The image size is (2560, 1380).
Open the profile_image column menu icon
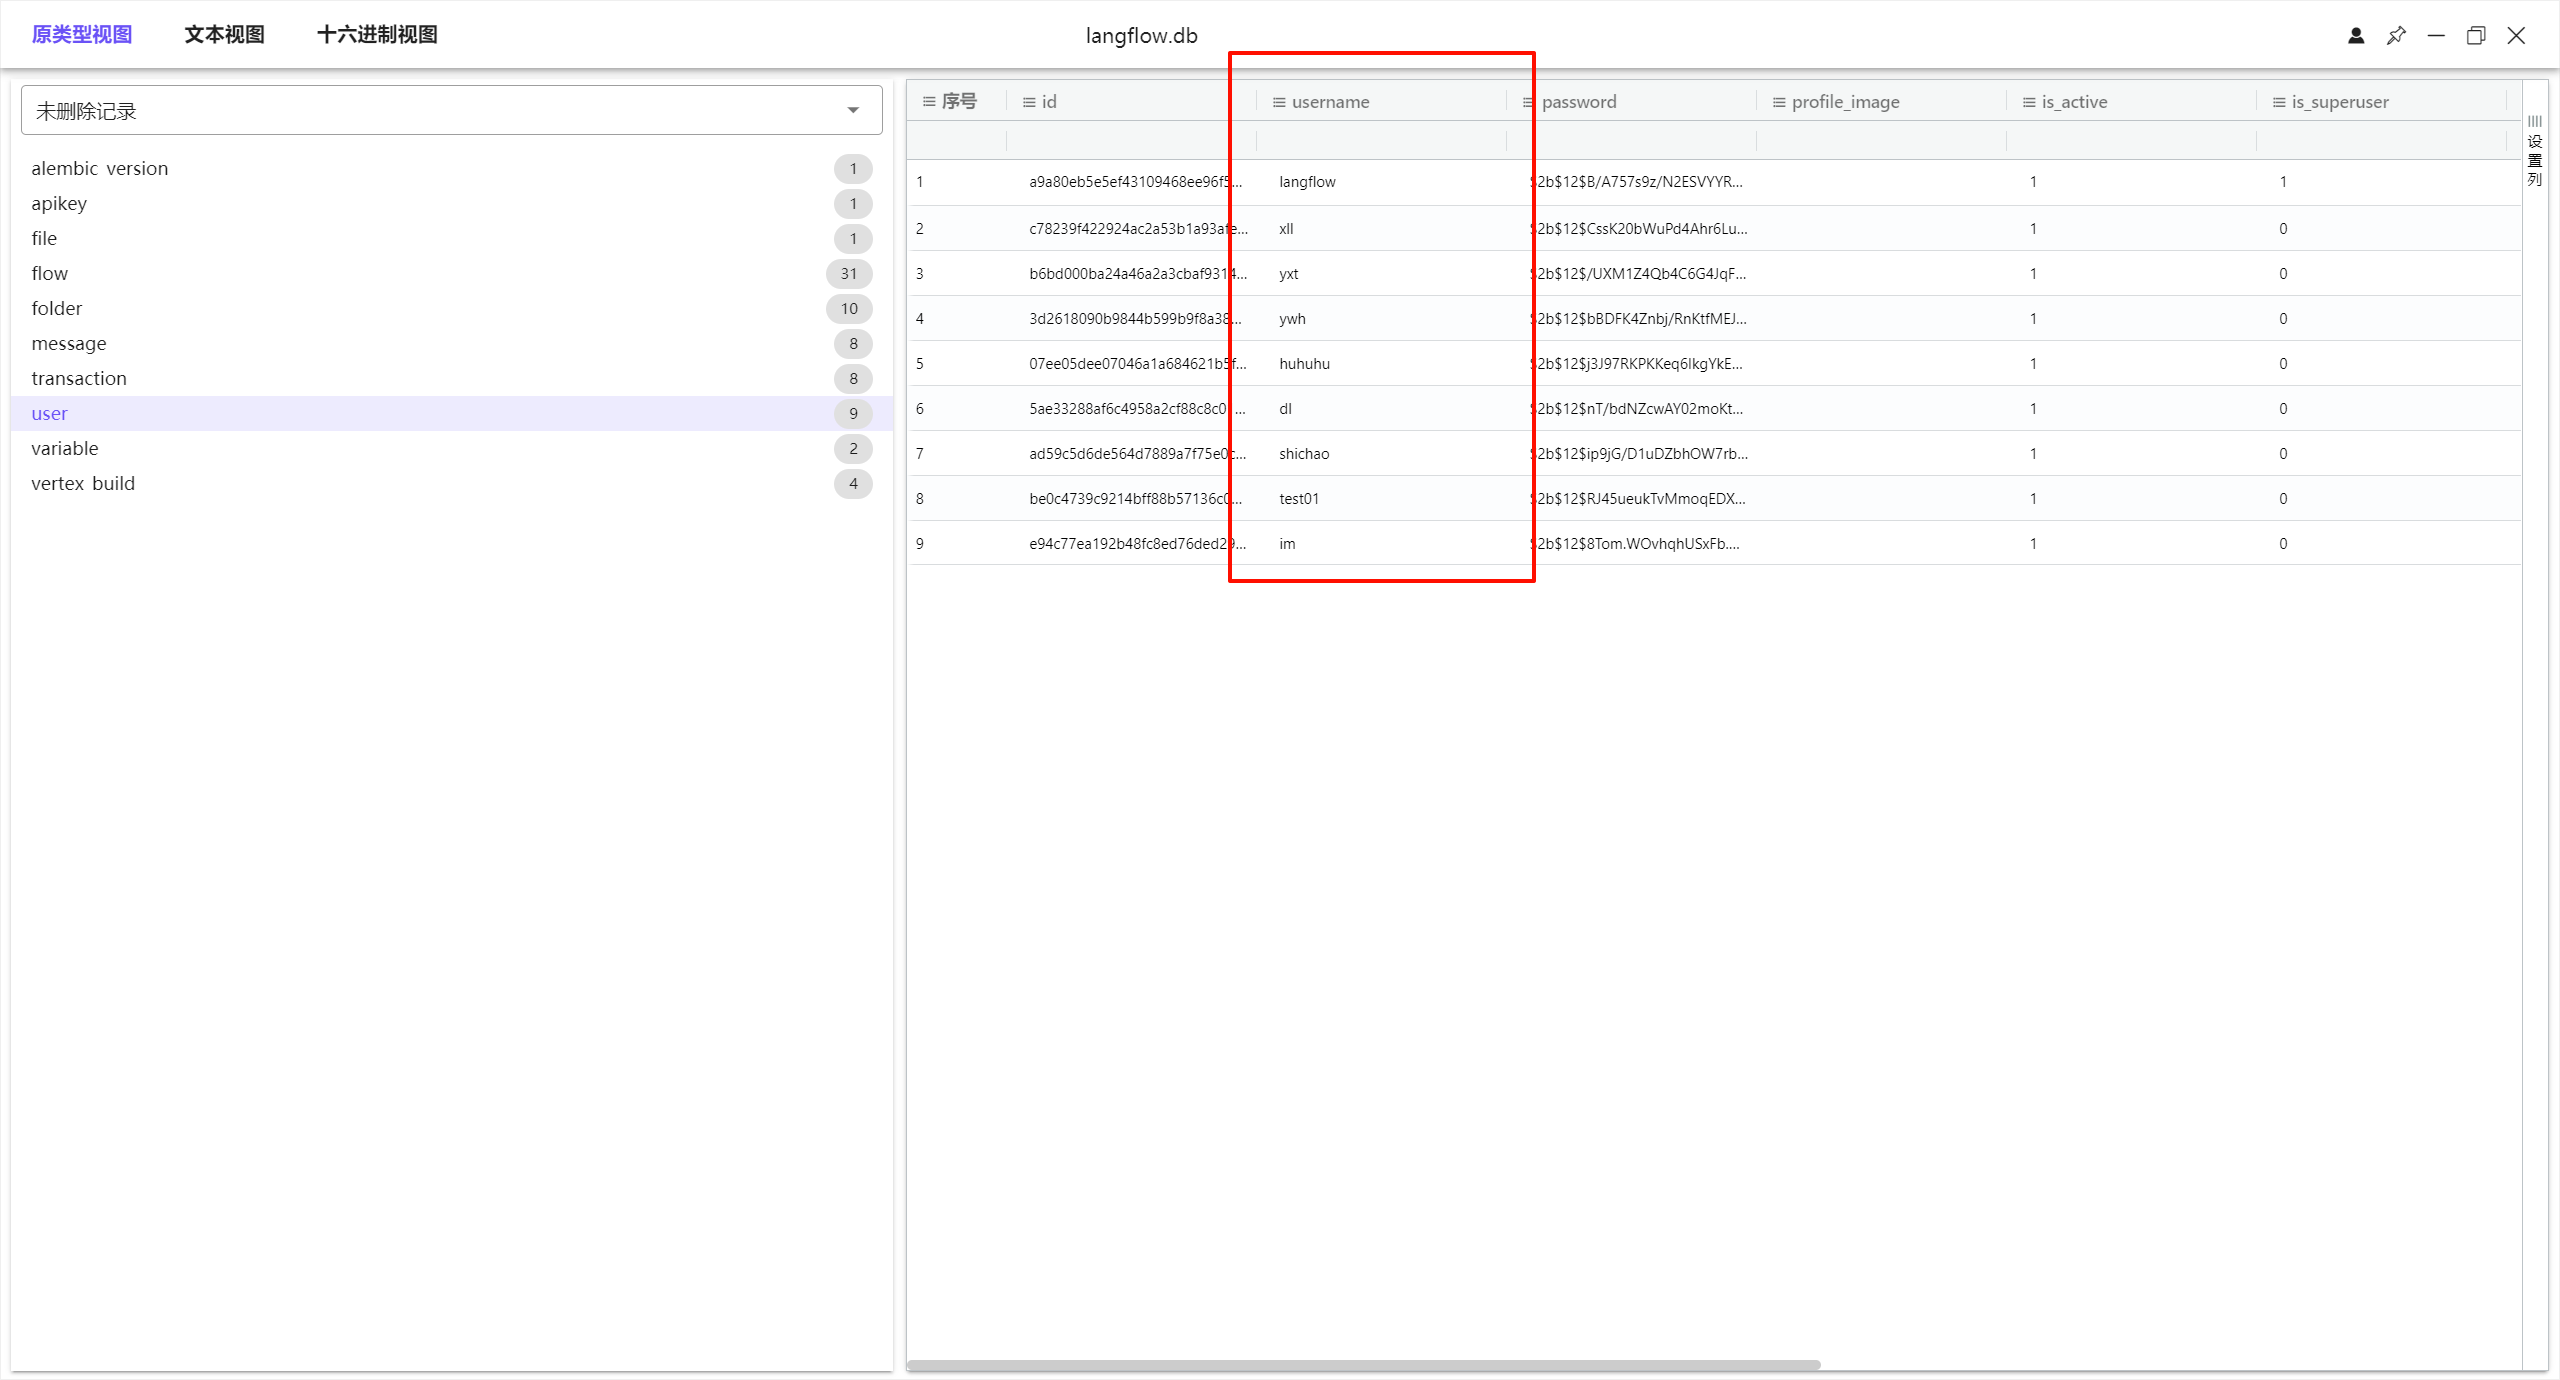(1778, 102)
